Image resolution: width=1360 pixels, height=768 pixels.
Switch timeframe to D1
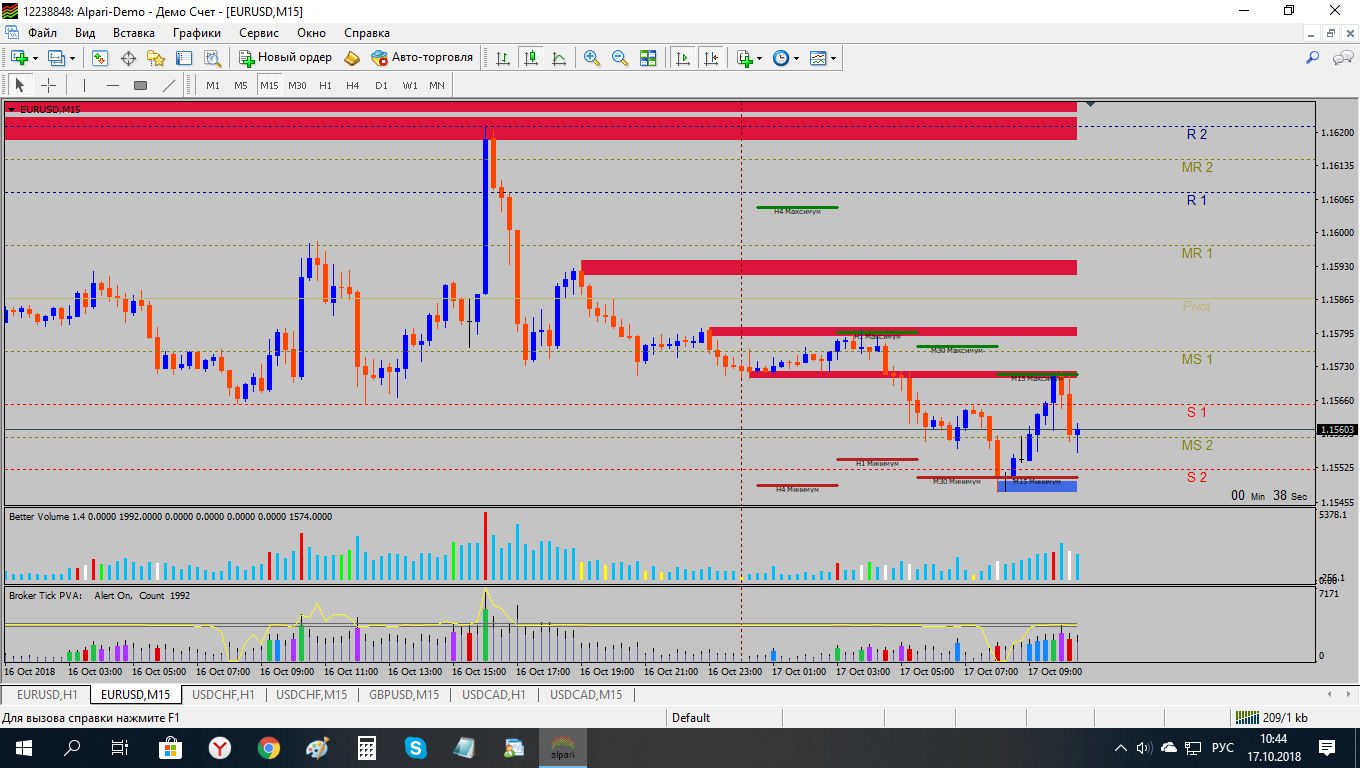coord(381,85)
